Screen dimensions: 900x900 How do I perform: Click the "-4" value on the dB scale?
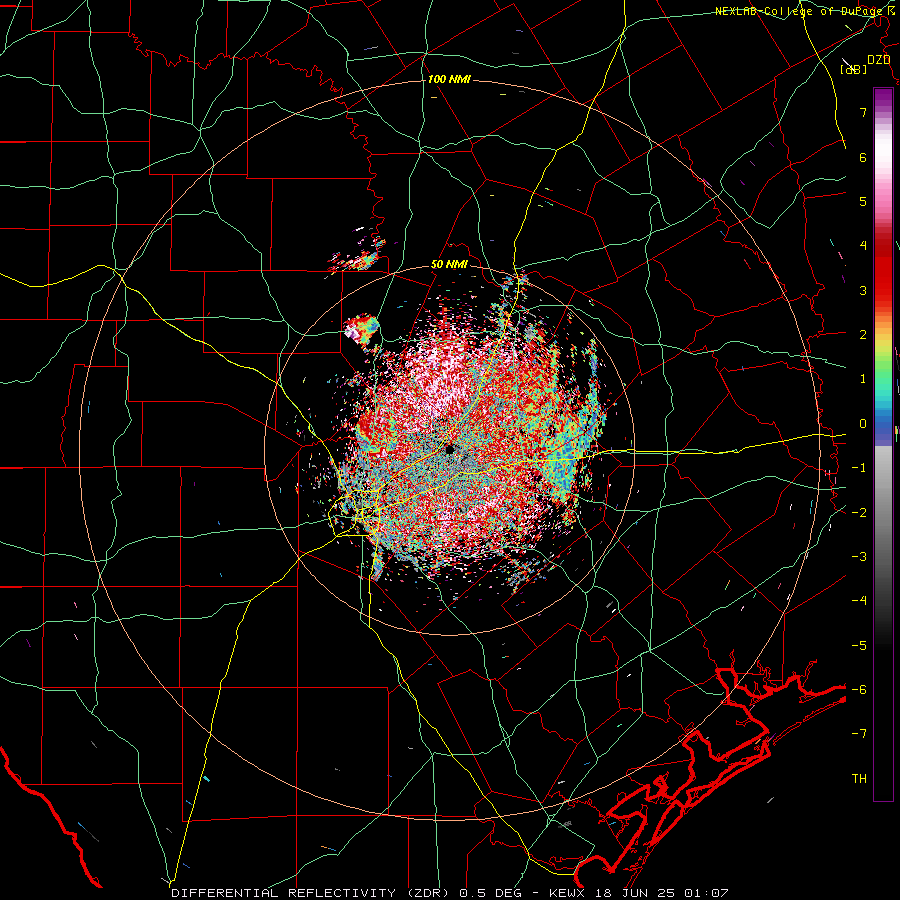(859, 600)
